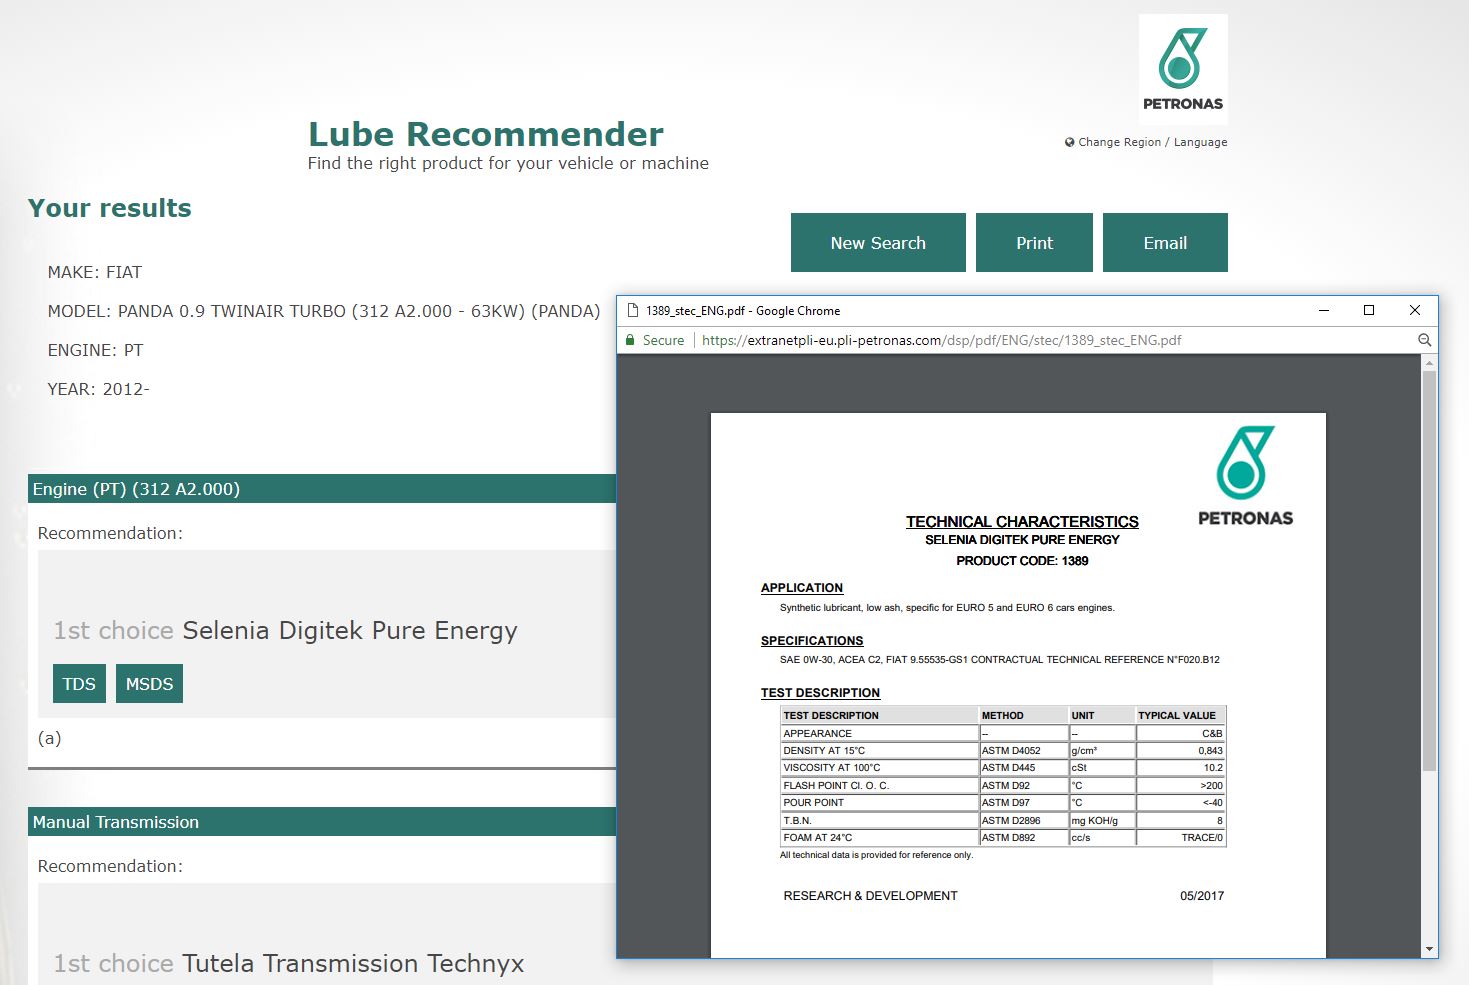1469x985 pixels.
Task: Click 'DENSITY AT 15°C' table row
Action: (1003, 750)
